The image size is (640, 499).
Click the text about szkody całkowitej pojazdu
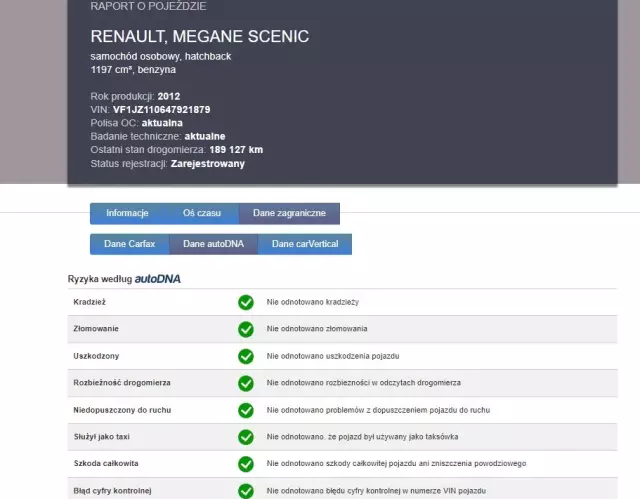[x=396, y=464]
